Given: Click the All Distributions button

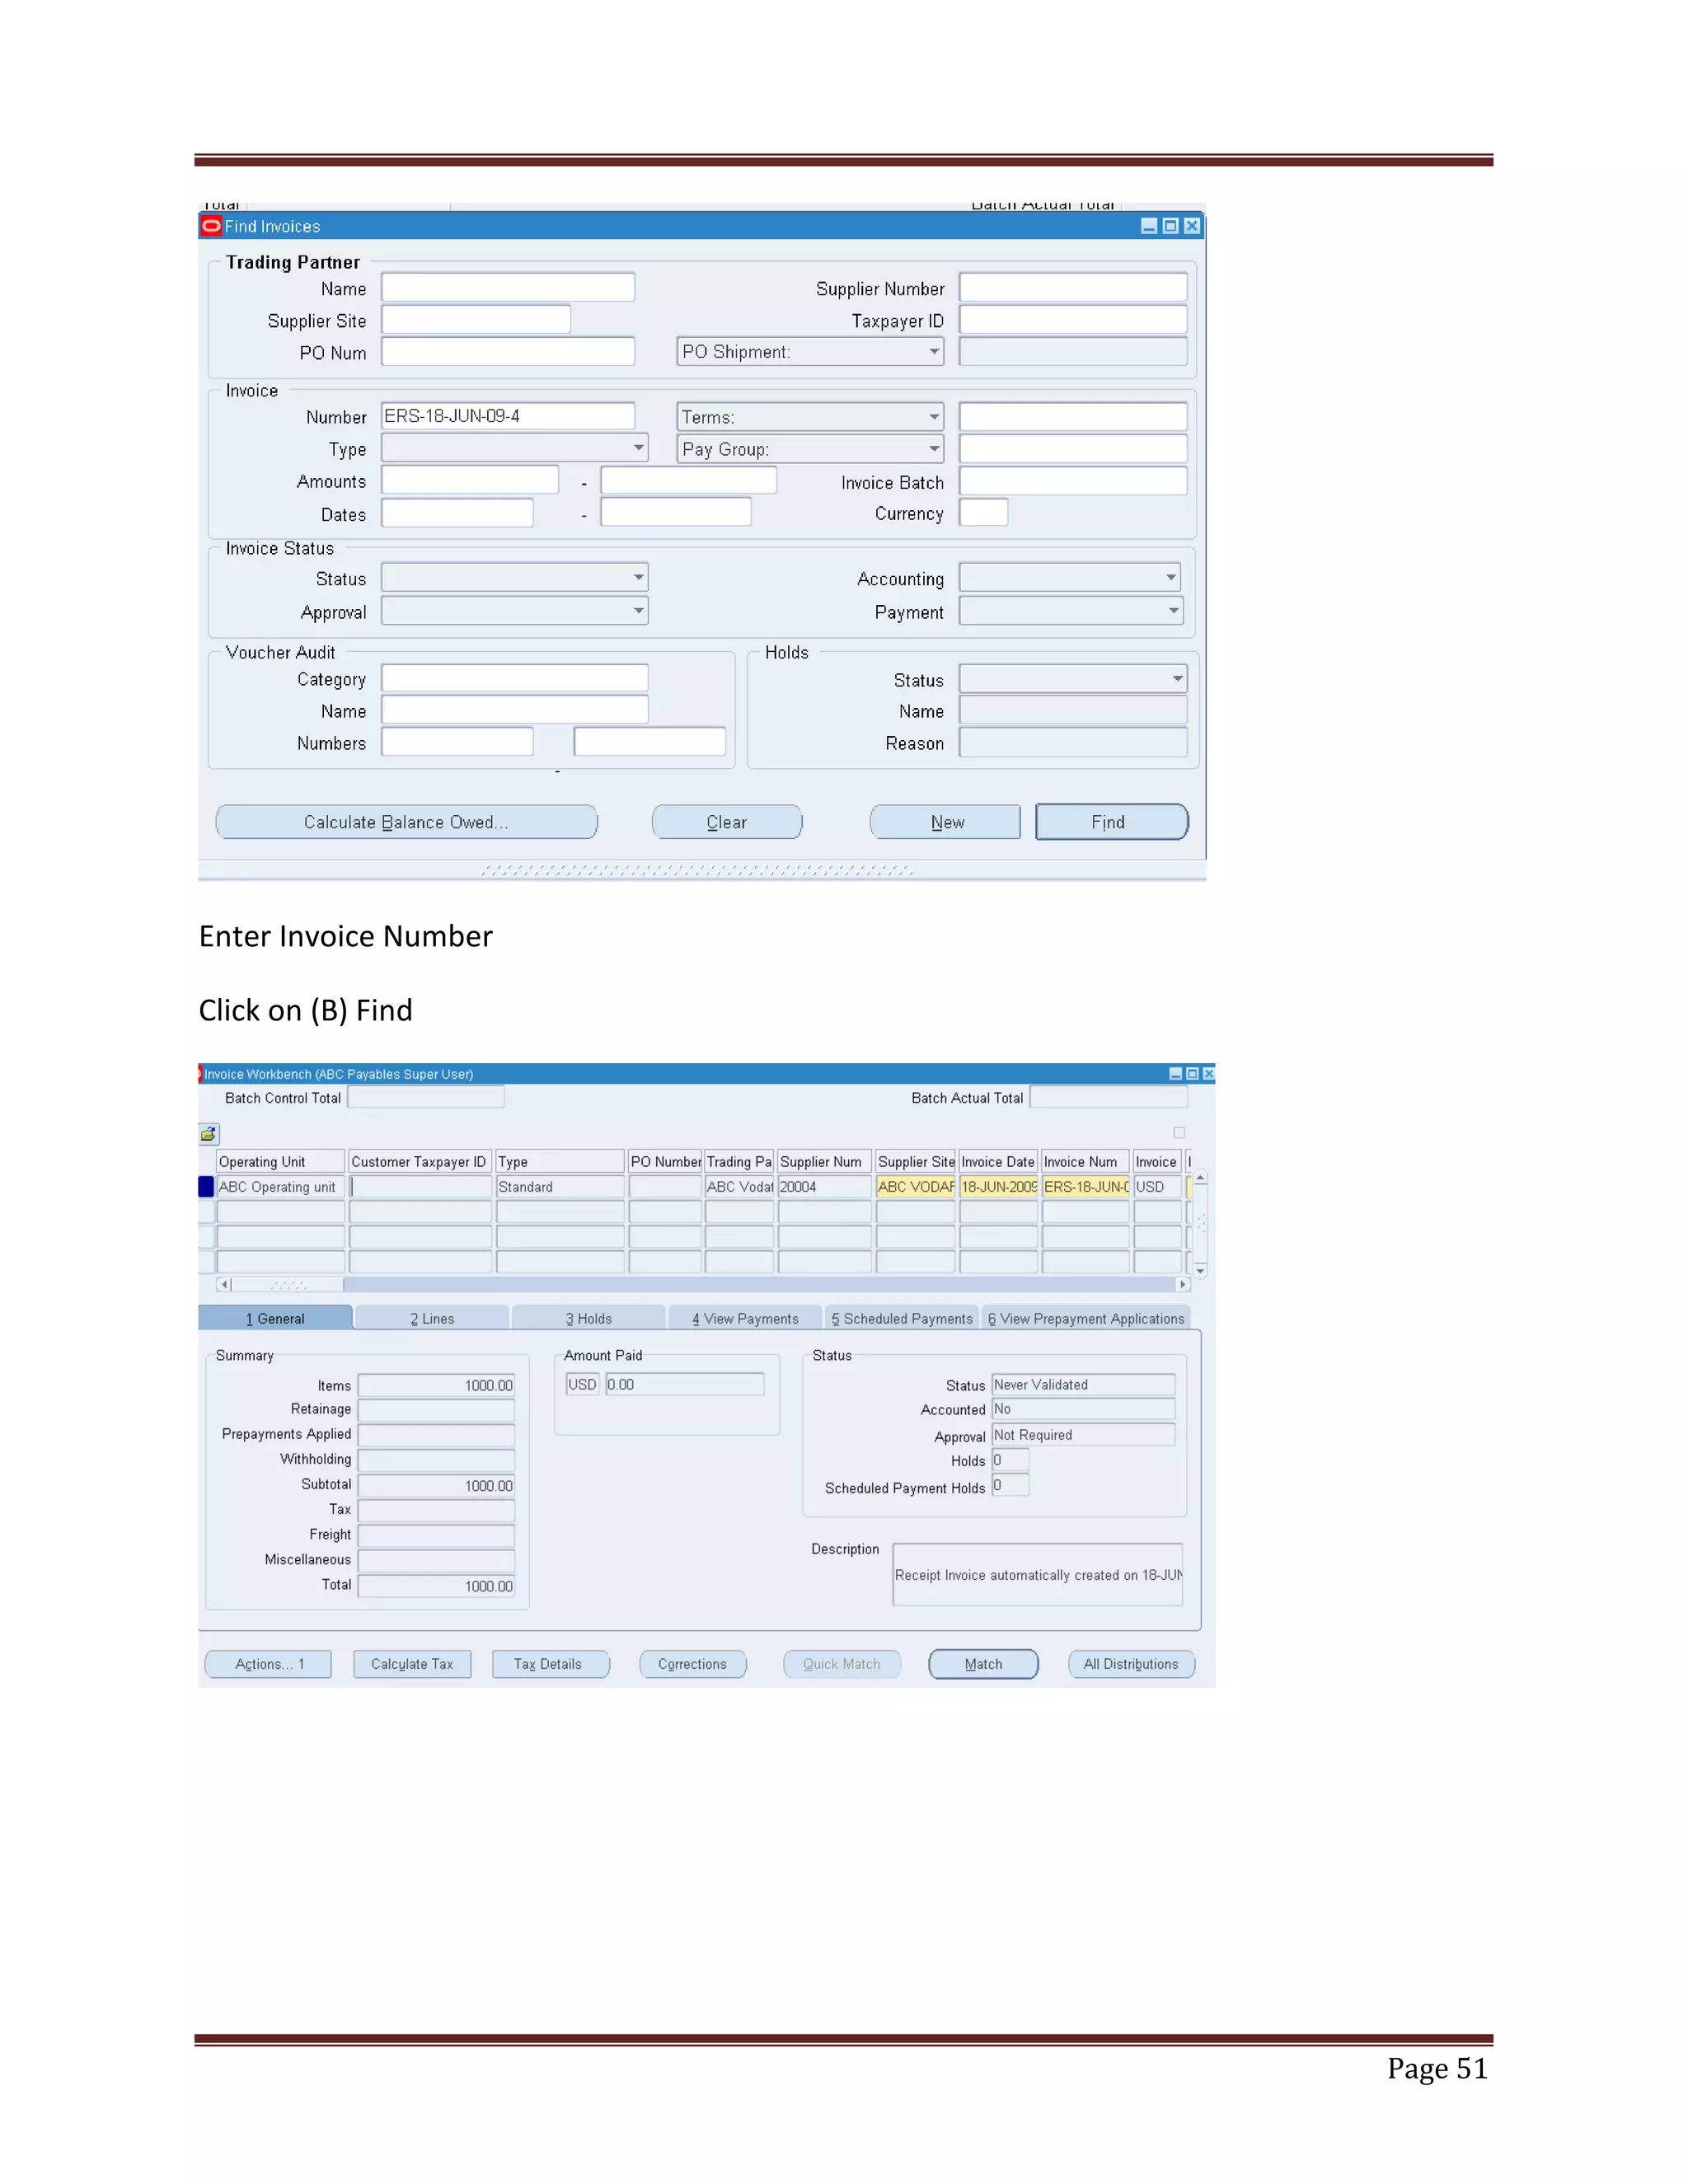Looking at the screenshot, I should click(1132, 1664).
